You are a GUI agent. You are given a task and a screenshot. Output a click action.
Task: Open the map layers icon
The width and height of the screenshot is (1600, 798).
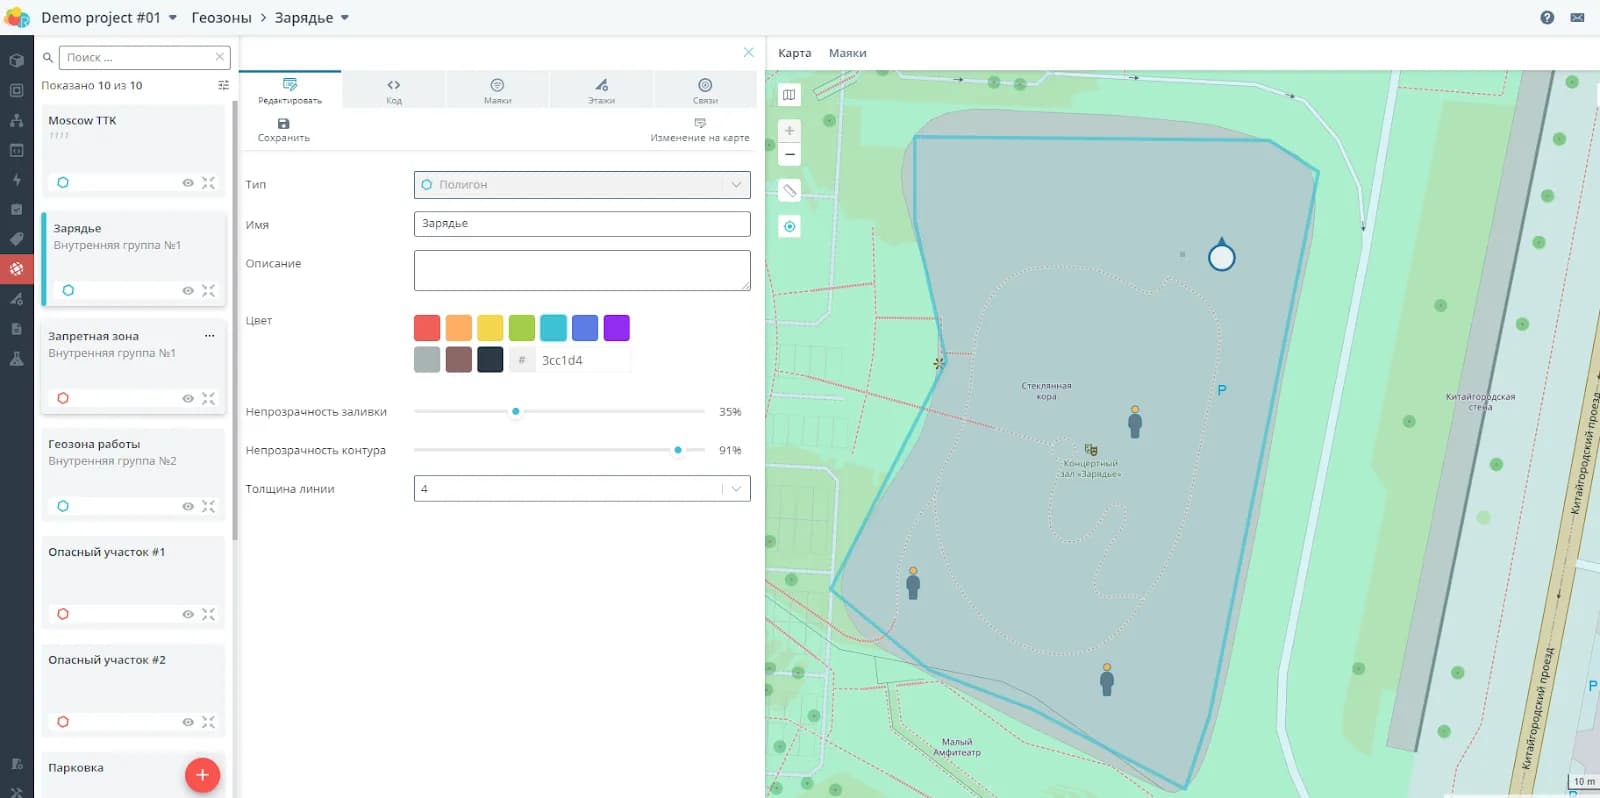tap(789, 95)
